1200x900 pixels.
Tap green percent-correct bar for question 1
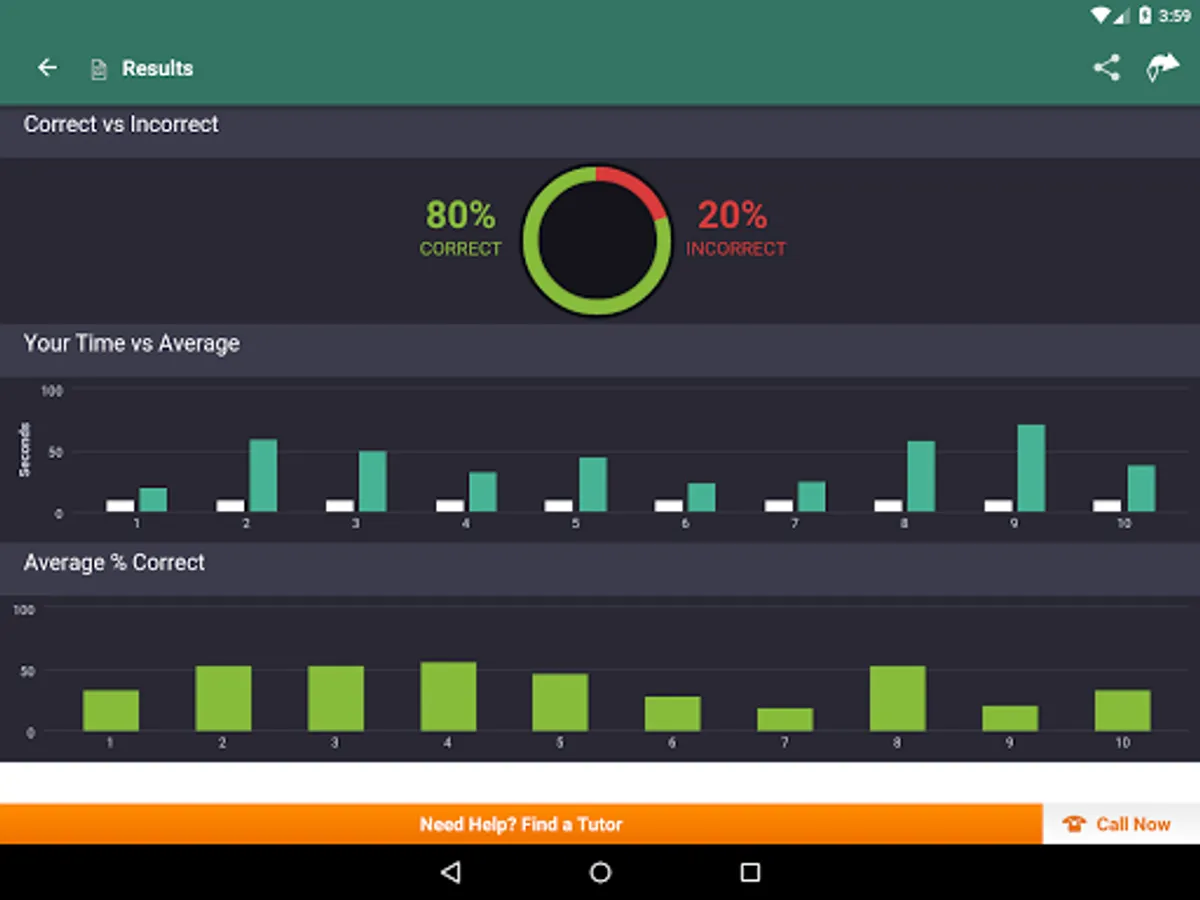tap(111, 710)
